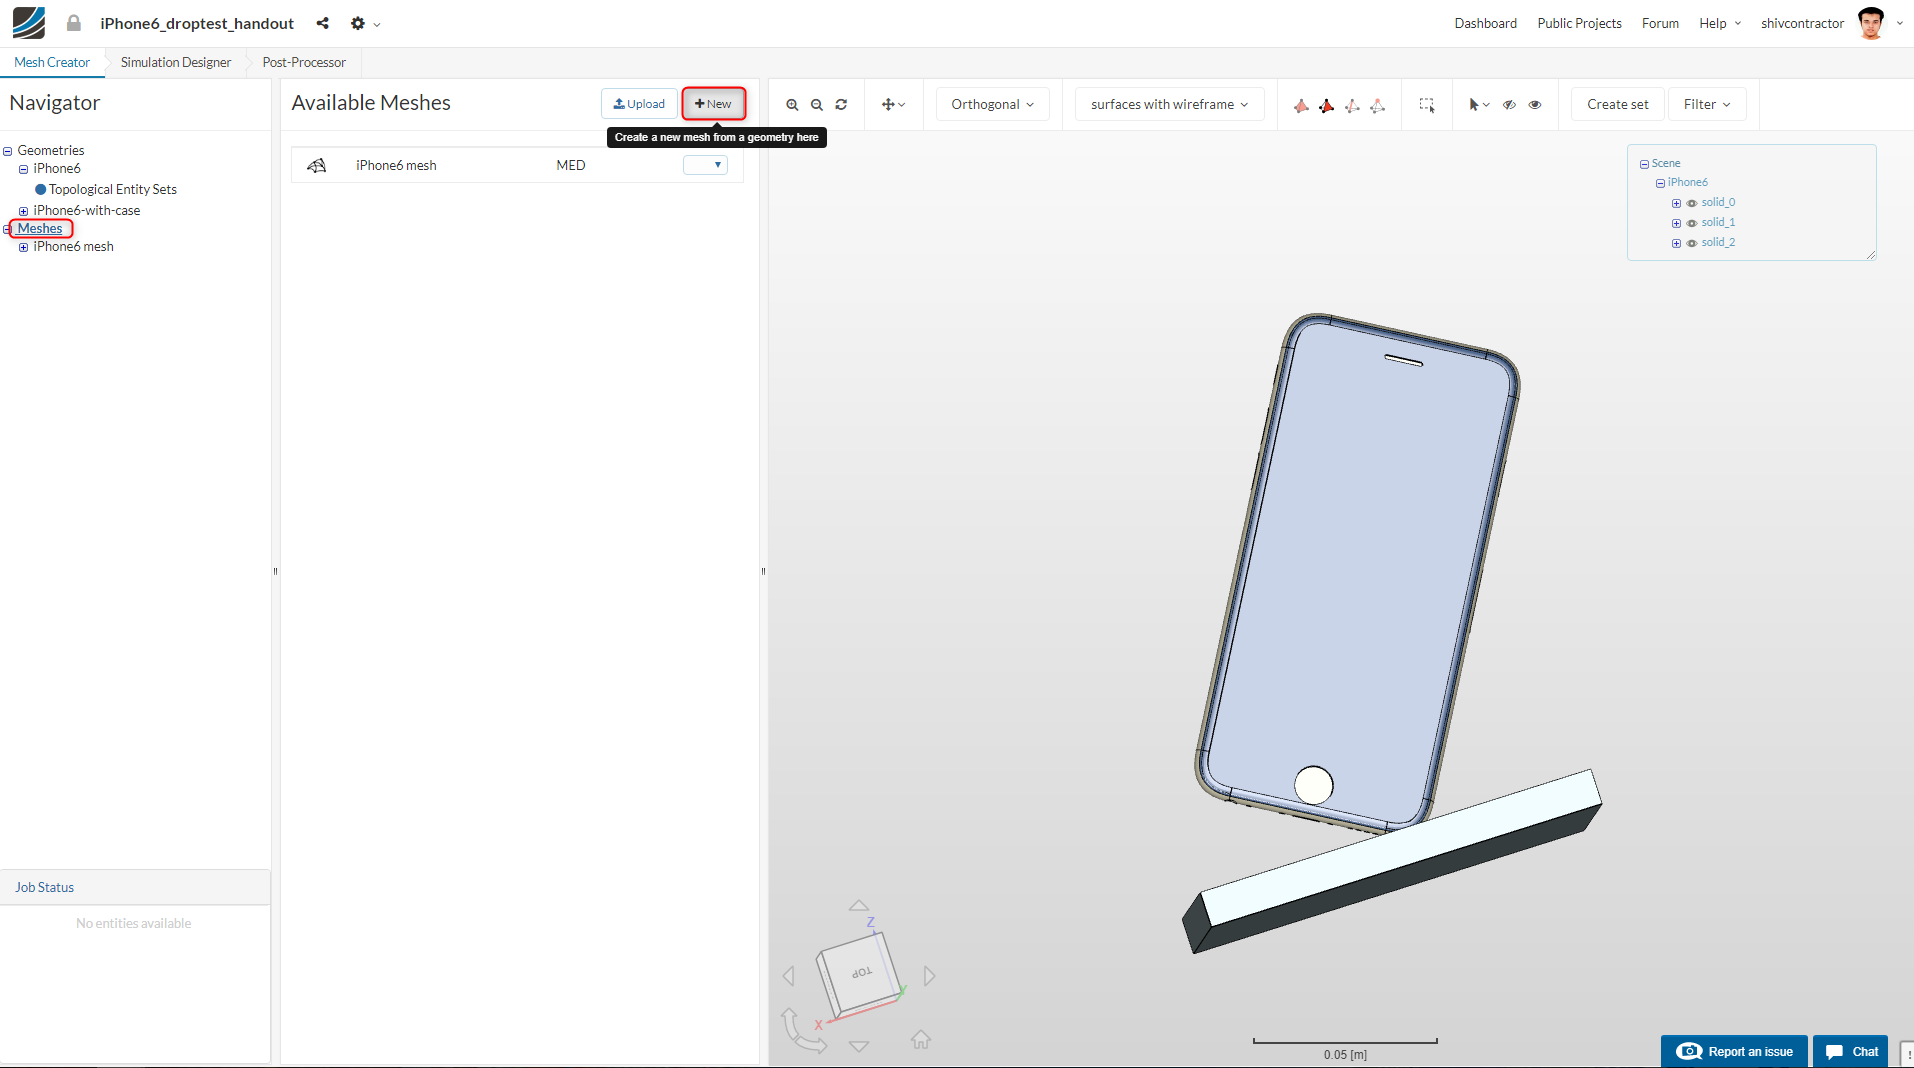The image size is (1914, 1068).
Task: Open the Filter dropdown
Action: pos(1707,105)
